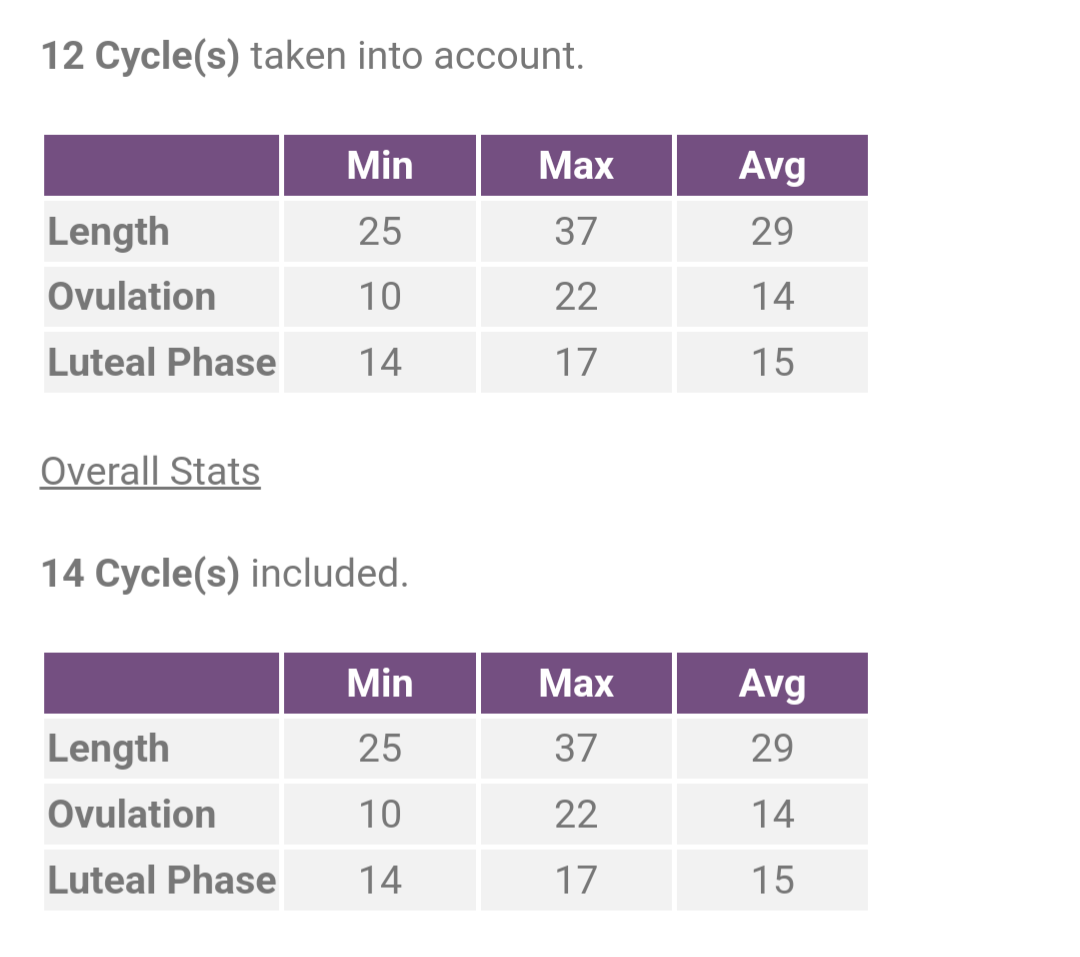Open the Overall Stats link
The width and height of the screenshot is (1080, 957).
(150, 471)
